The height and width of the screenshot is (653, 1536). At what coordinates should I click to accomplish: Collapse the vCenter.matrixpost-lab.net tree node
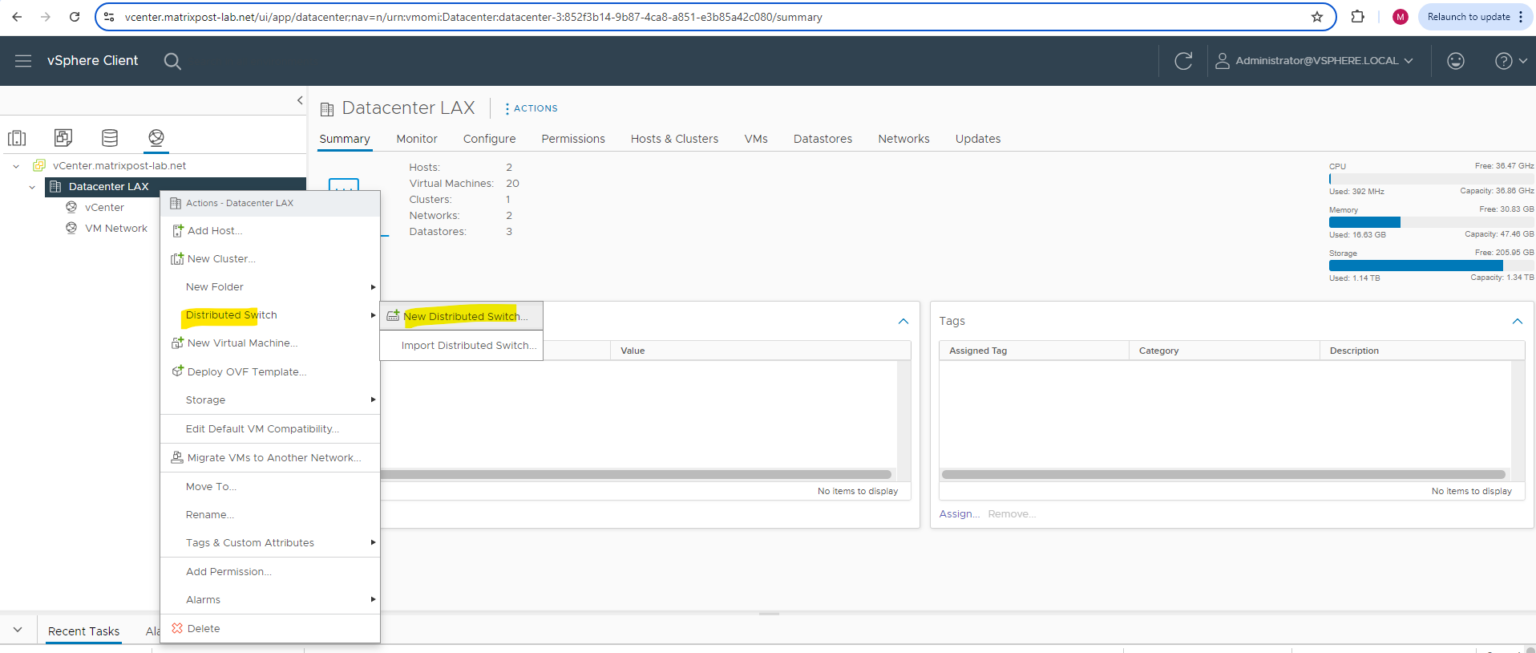coord(15,165)
